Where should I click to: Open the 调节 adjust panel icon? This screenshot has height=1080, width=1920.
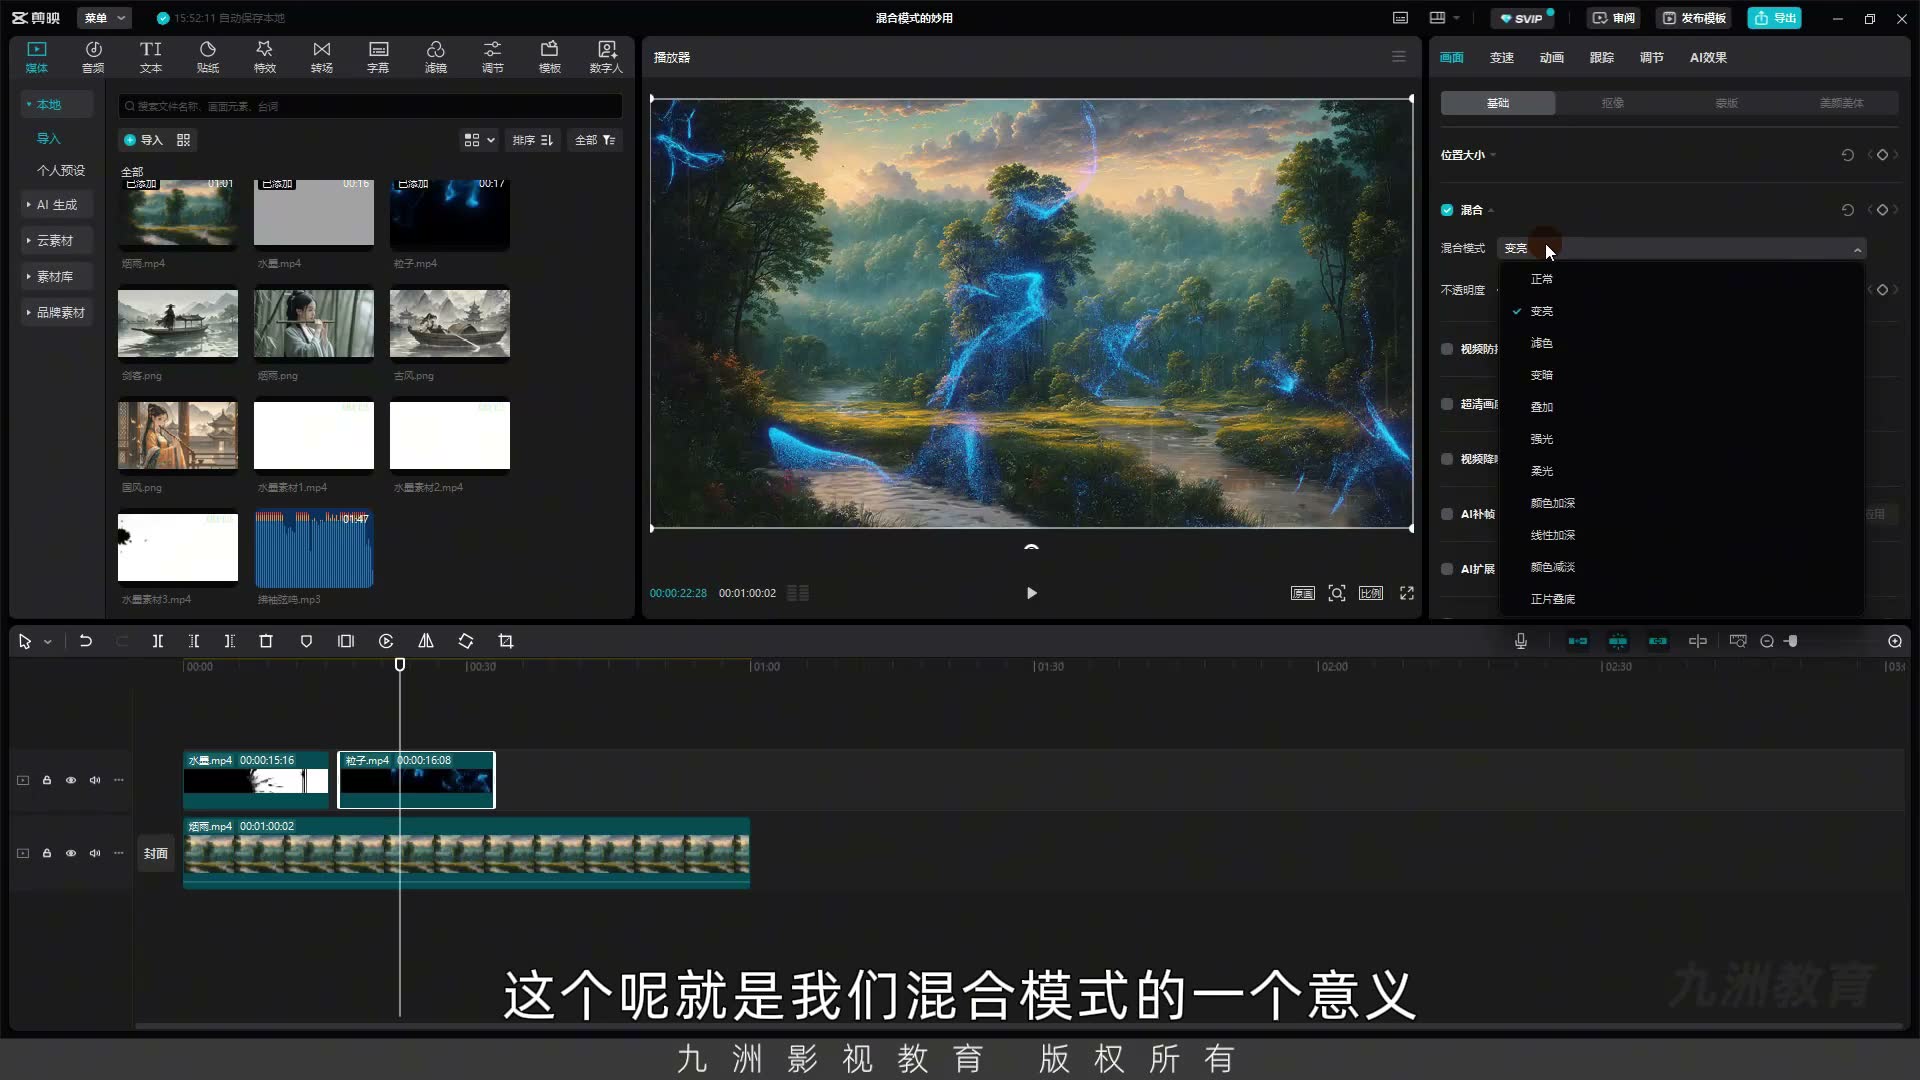tap(492, 57)
